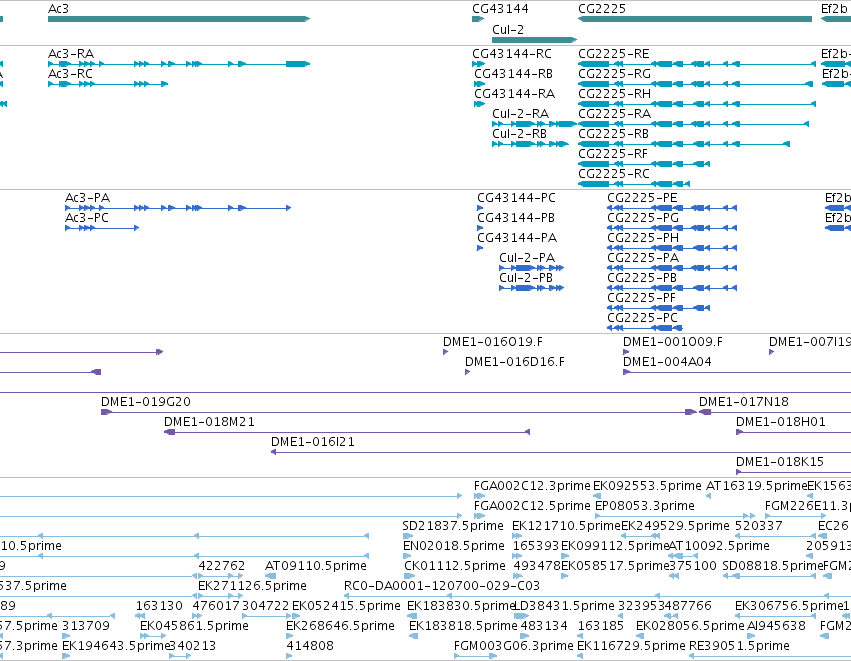Select protein CG2225-PB
Image resolution: width=851 pixels, height=661 pixels.
[642, 278]
